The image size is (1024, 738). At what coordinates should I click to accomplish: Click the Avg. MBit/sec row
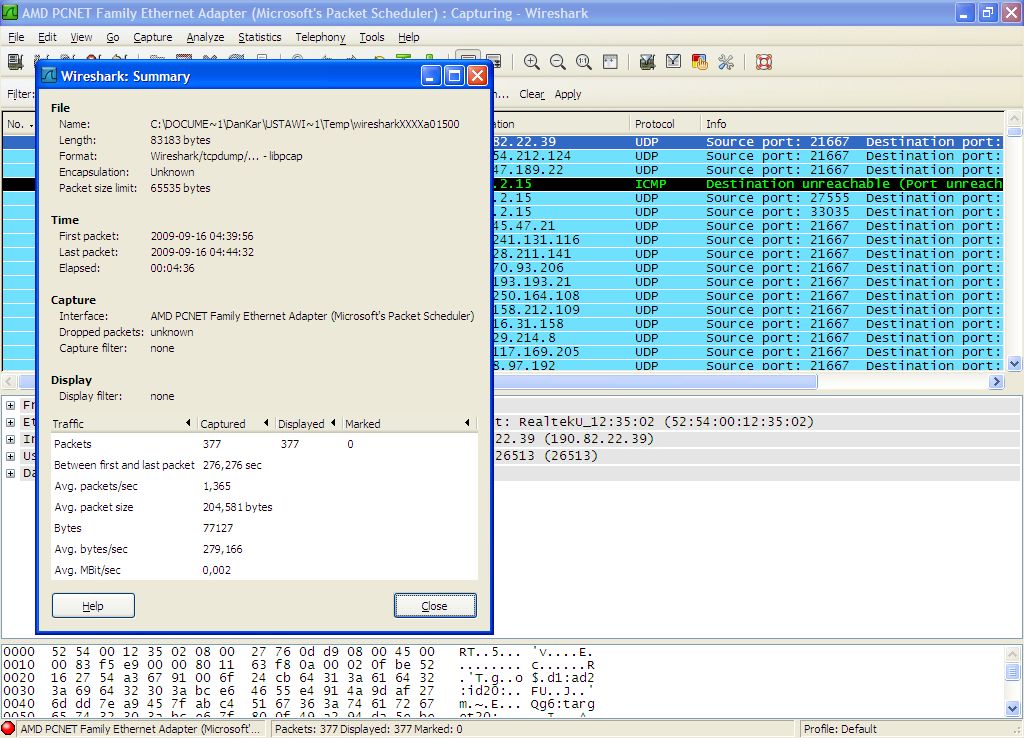click(x=264, y=570)
